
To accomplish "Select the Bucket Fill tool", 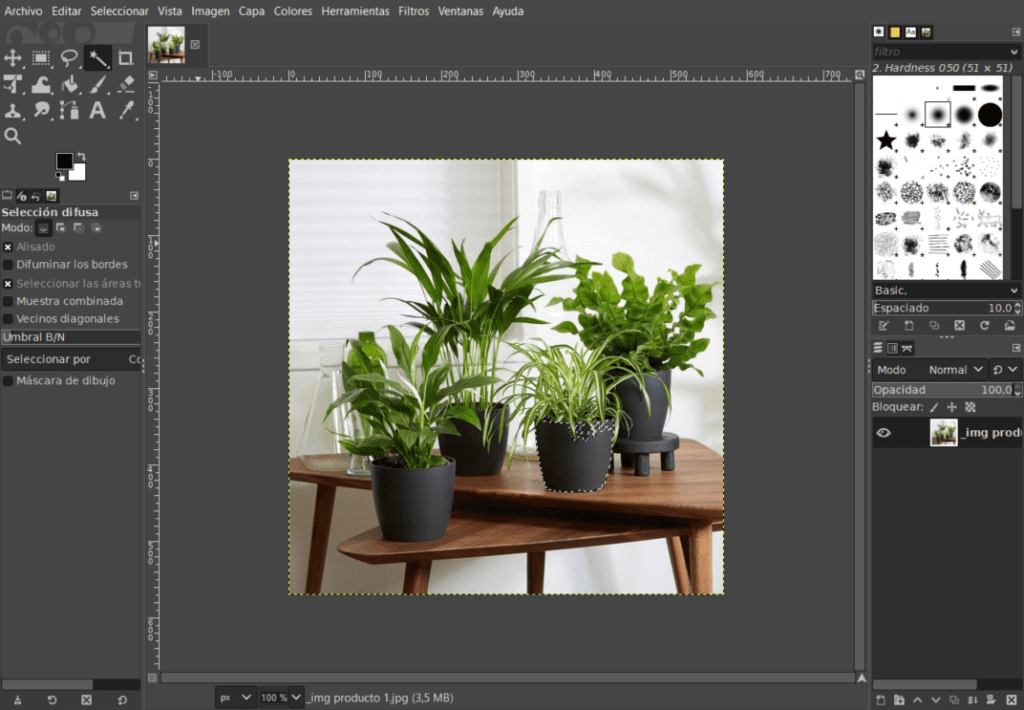I will tap(69, 84).
